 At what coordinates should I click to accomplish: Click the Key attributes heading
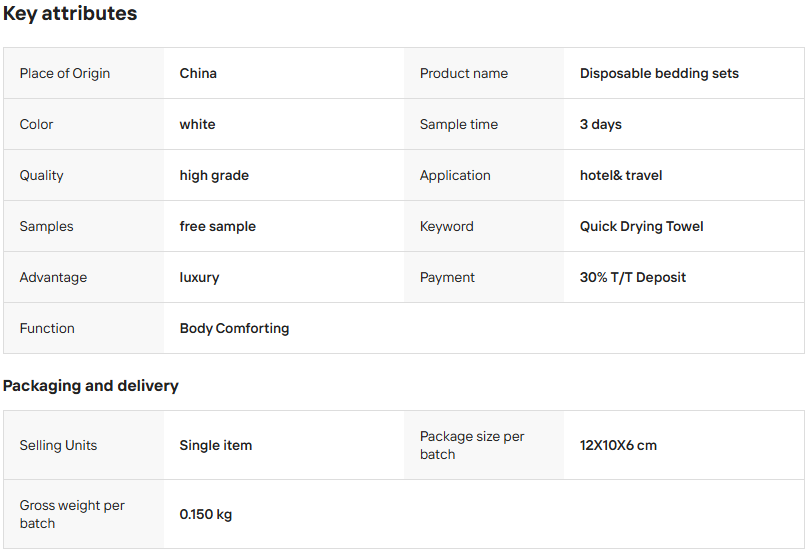click(x=70, y=14)
